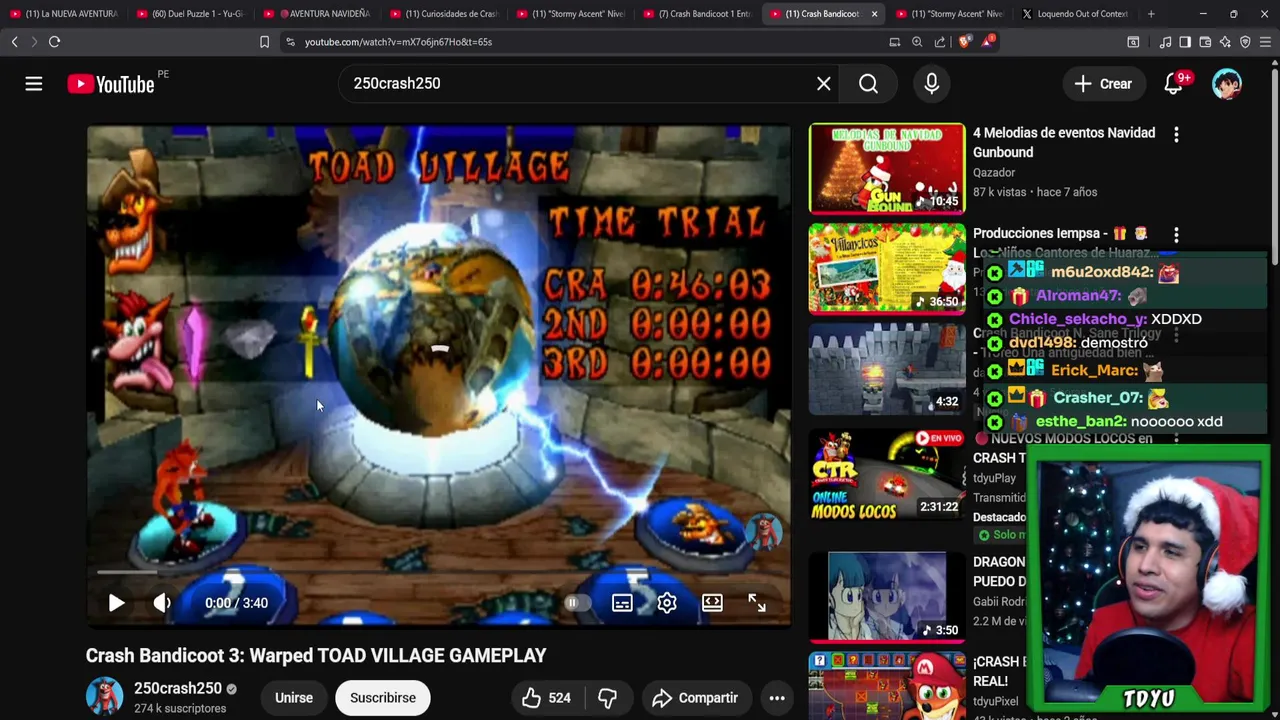Open the YouTube guide hamburger menu
Image resolution: width=1280 pixels, height=720 pixels.
click(34, 84)
